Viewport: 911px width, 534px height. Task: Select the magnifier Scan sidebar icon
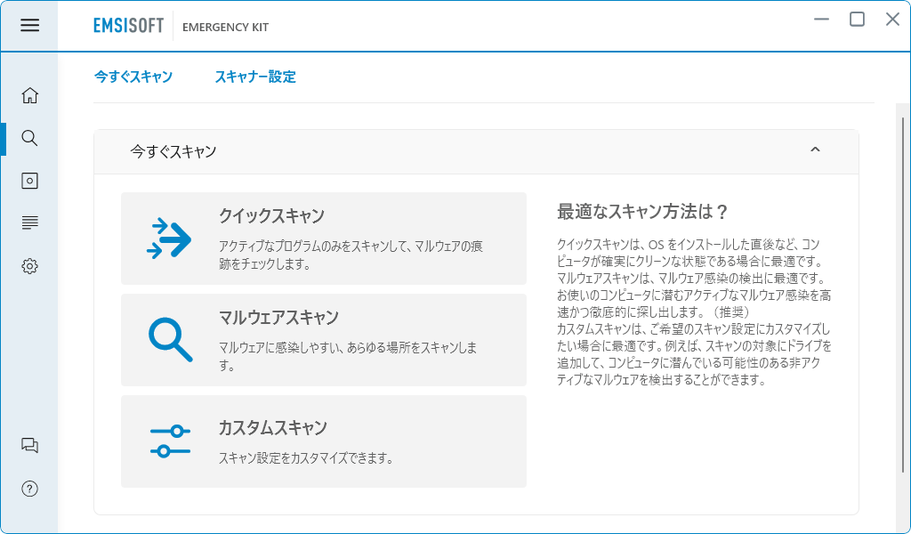click(x=30, y=138)
